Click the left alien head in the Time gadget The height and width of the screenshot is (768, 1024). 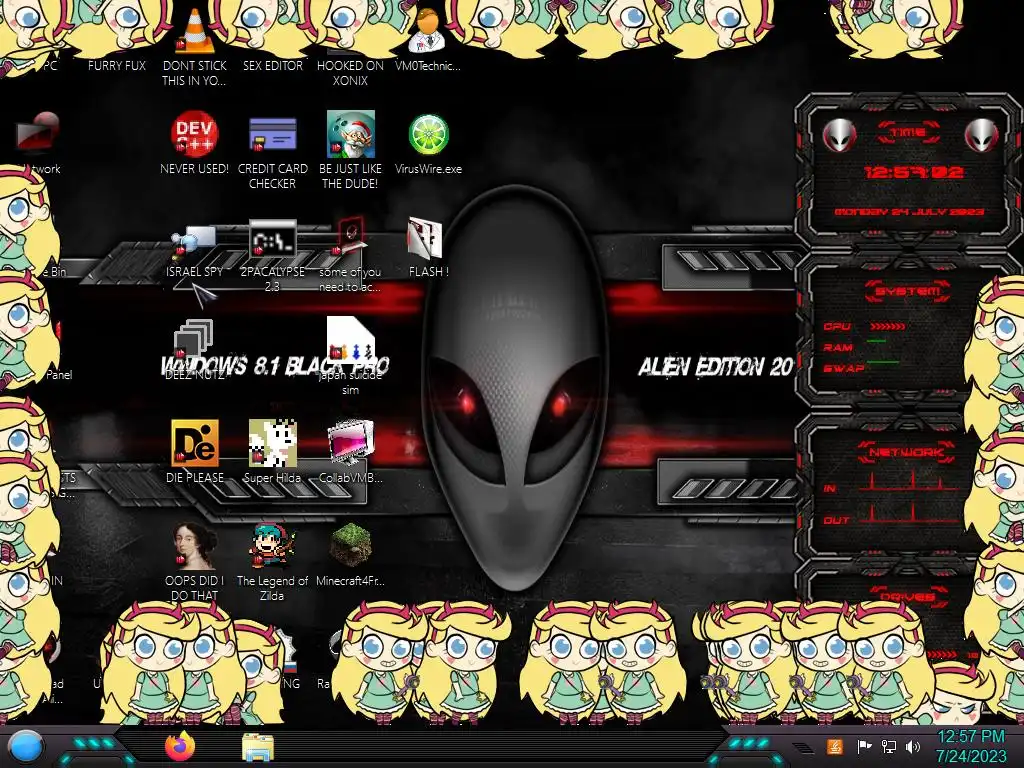point(839,136)
